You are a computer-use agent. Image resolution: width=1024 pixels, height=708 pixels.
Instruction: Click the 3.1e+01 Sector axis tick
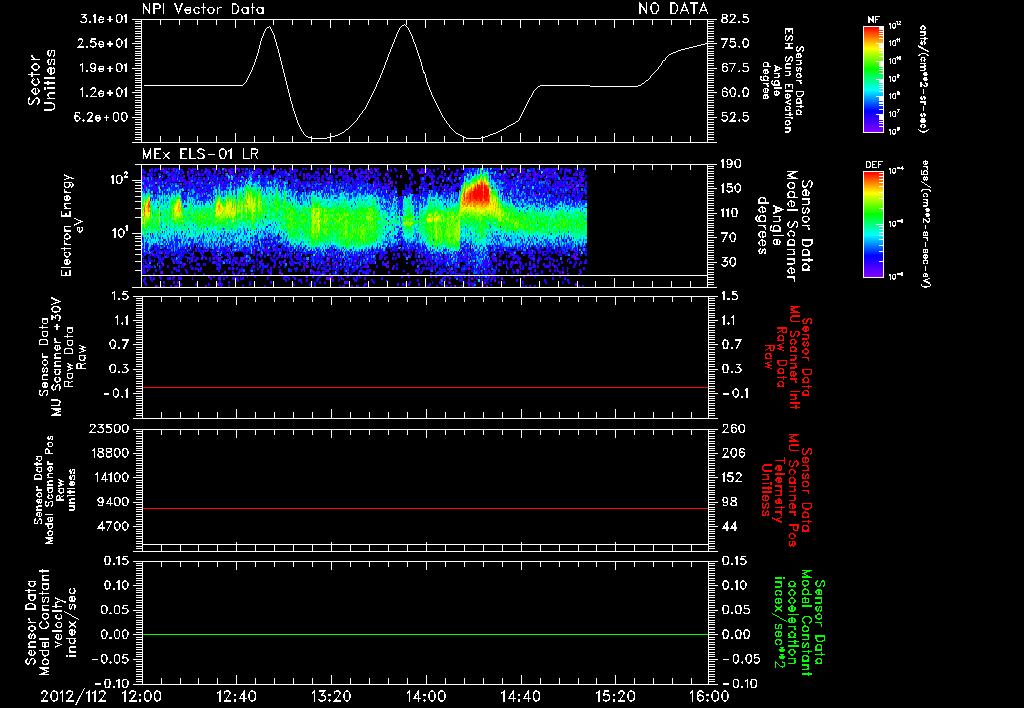click(x=104, y=19)
